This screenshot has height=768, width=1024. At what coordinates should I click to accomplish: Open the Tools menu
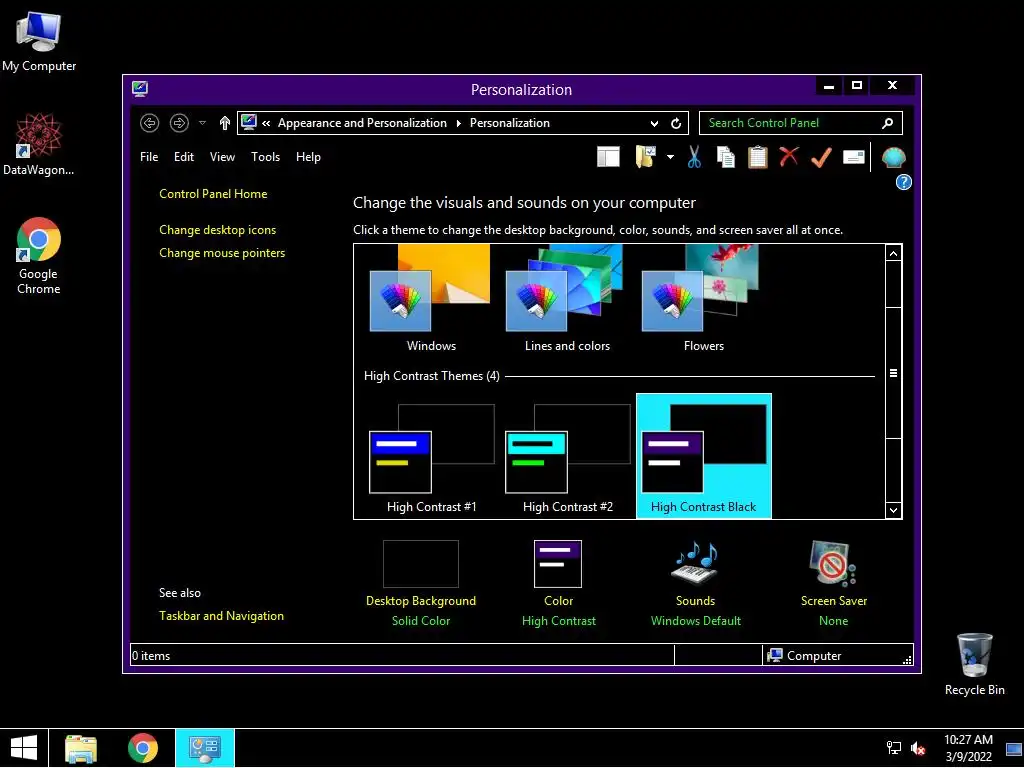coord(265,157)
